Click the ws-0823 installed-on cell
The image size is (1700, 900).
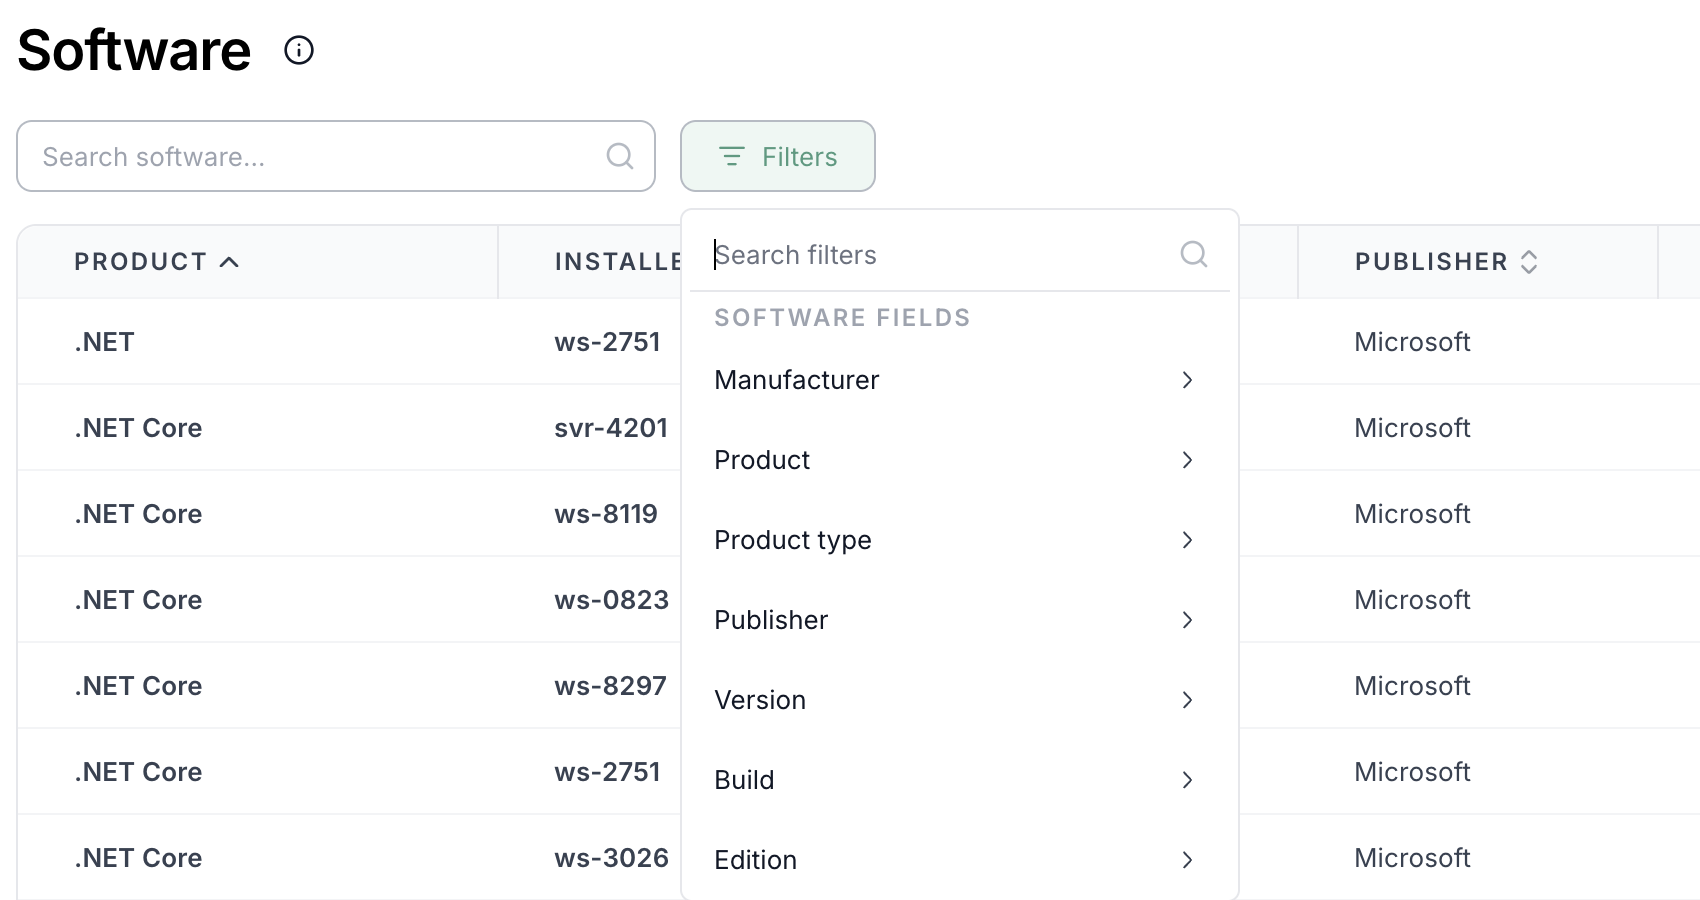coord(612,600)
